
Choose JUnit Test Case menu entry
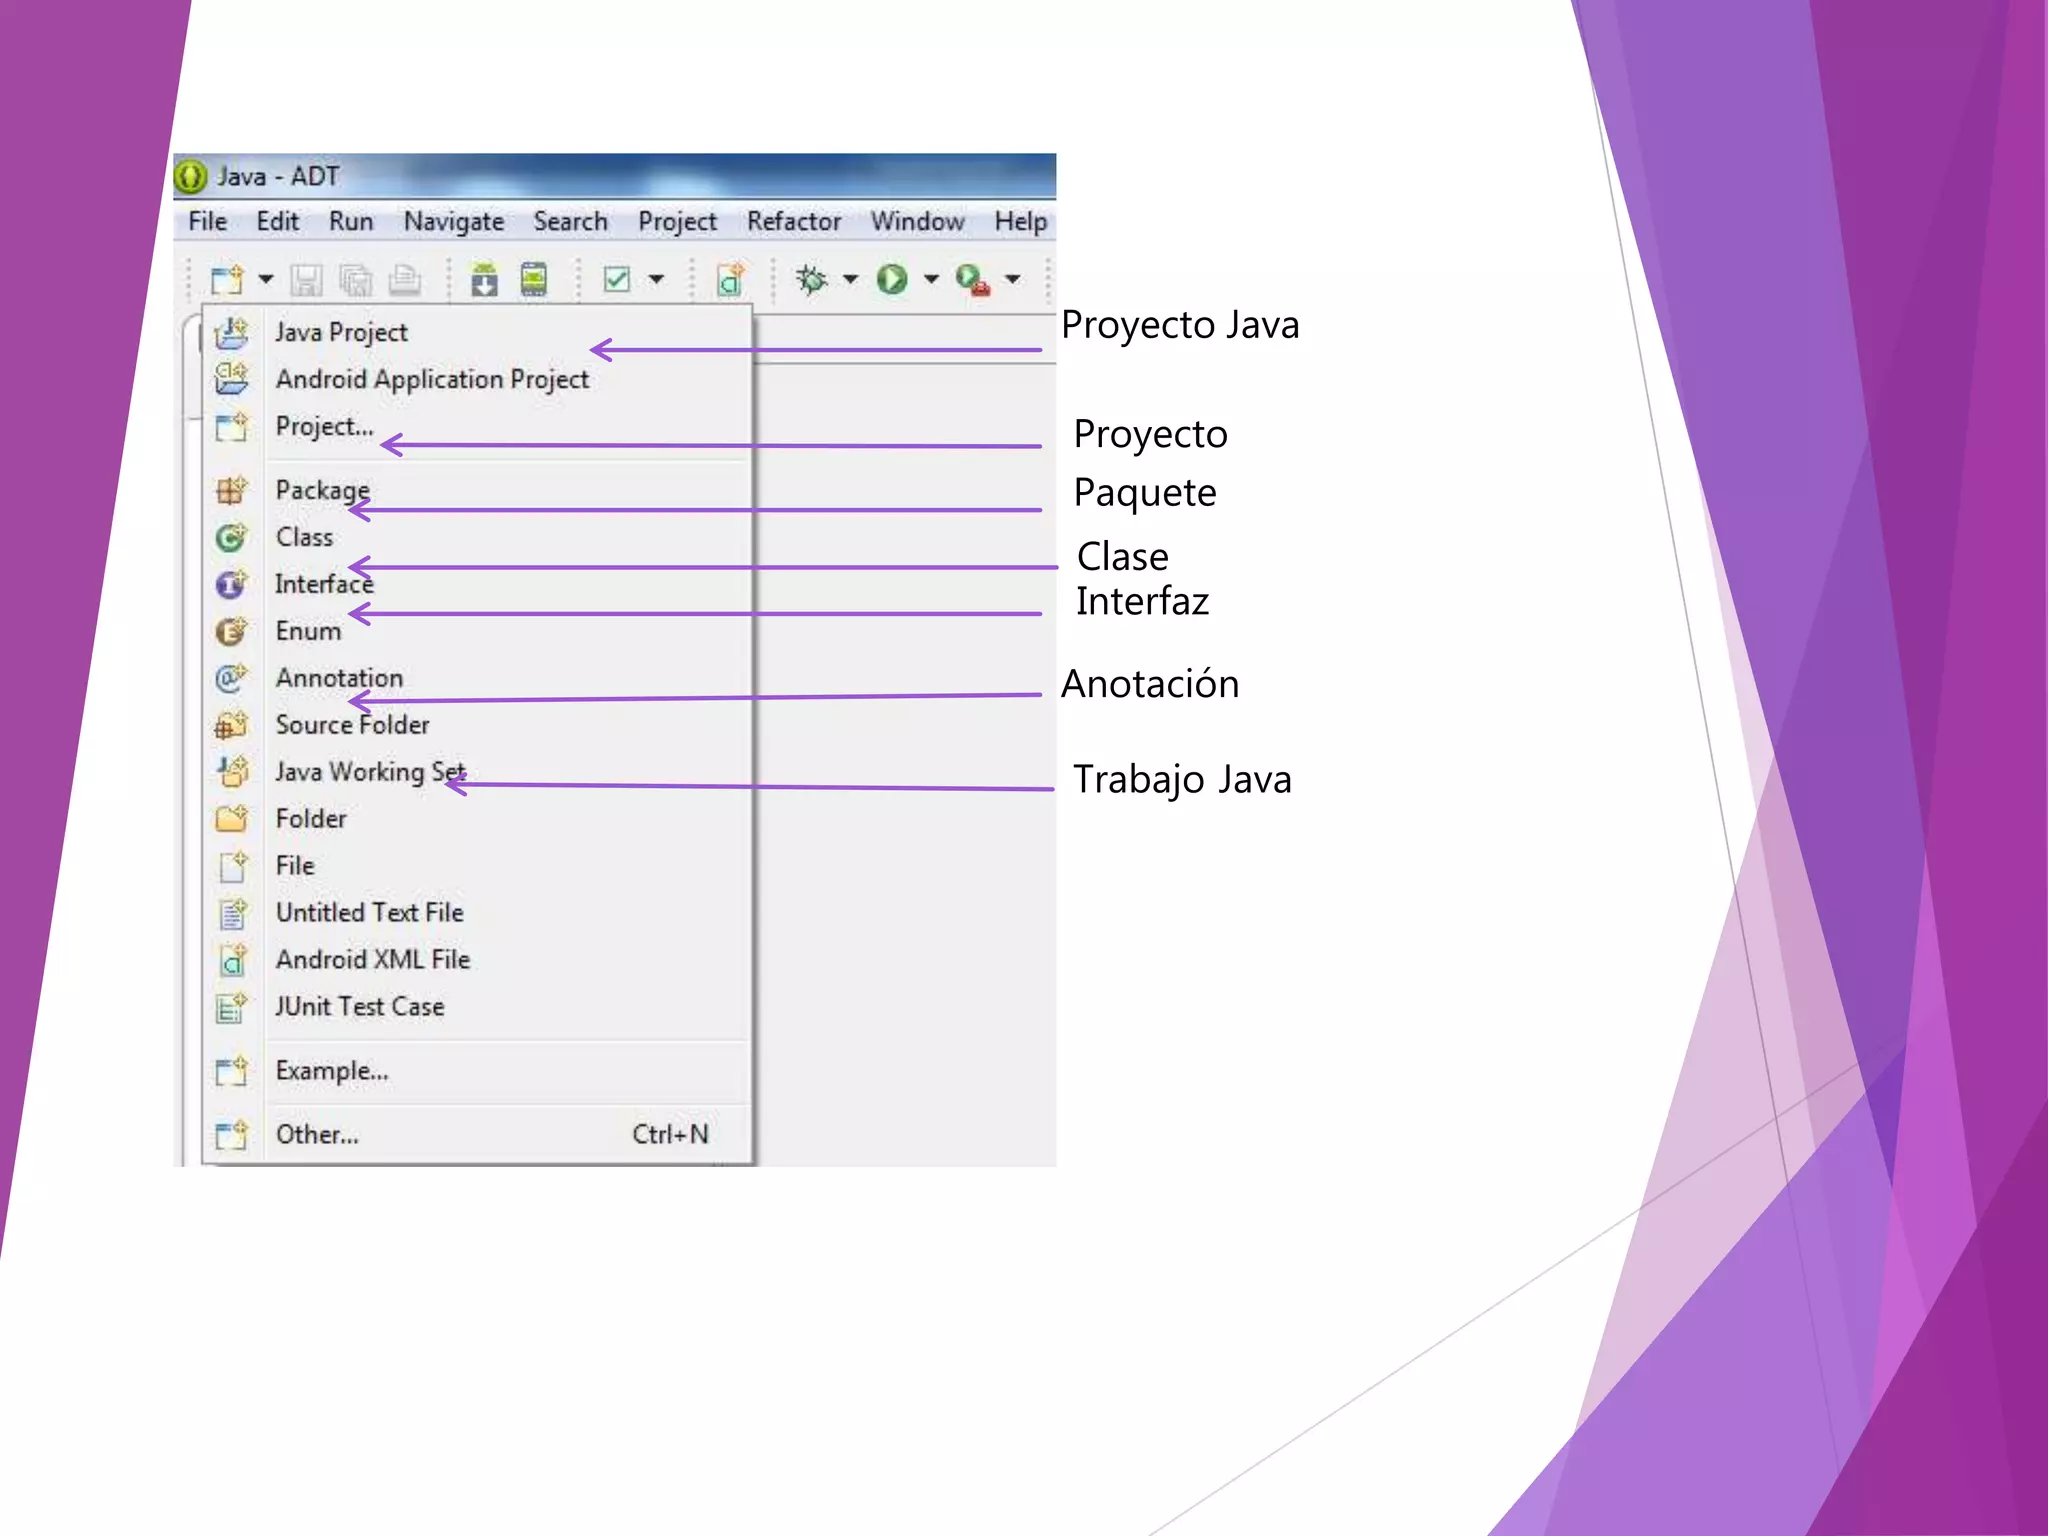[477, 1007]
